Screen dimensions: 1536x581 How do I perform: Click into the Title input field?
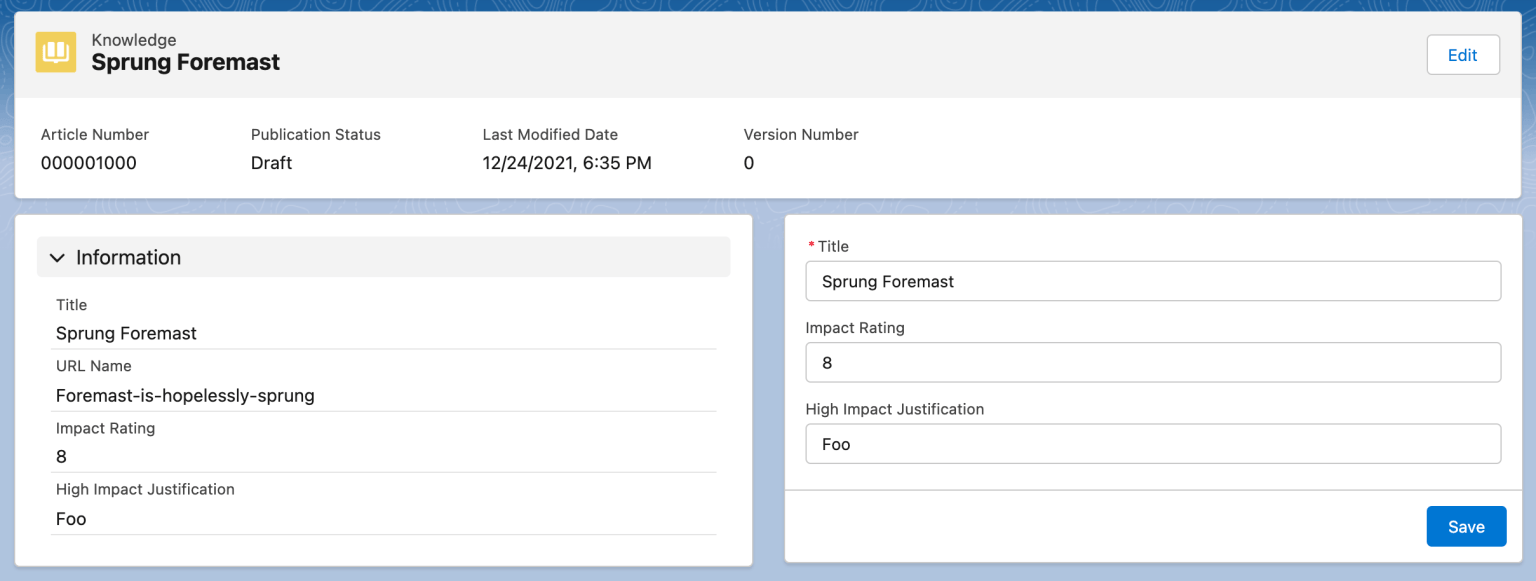tap(1153, 281)
